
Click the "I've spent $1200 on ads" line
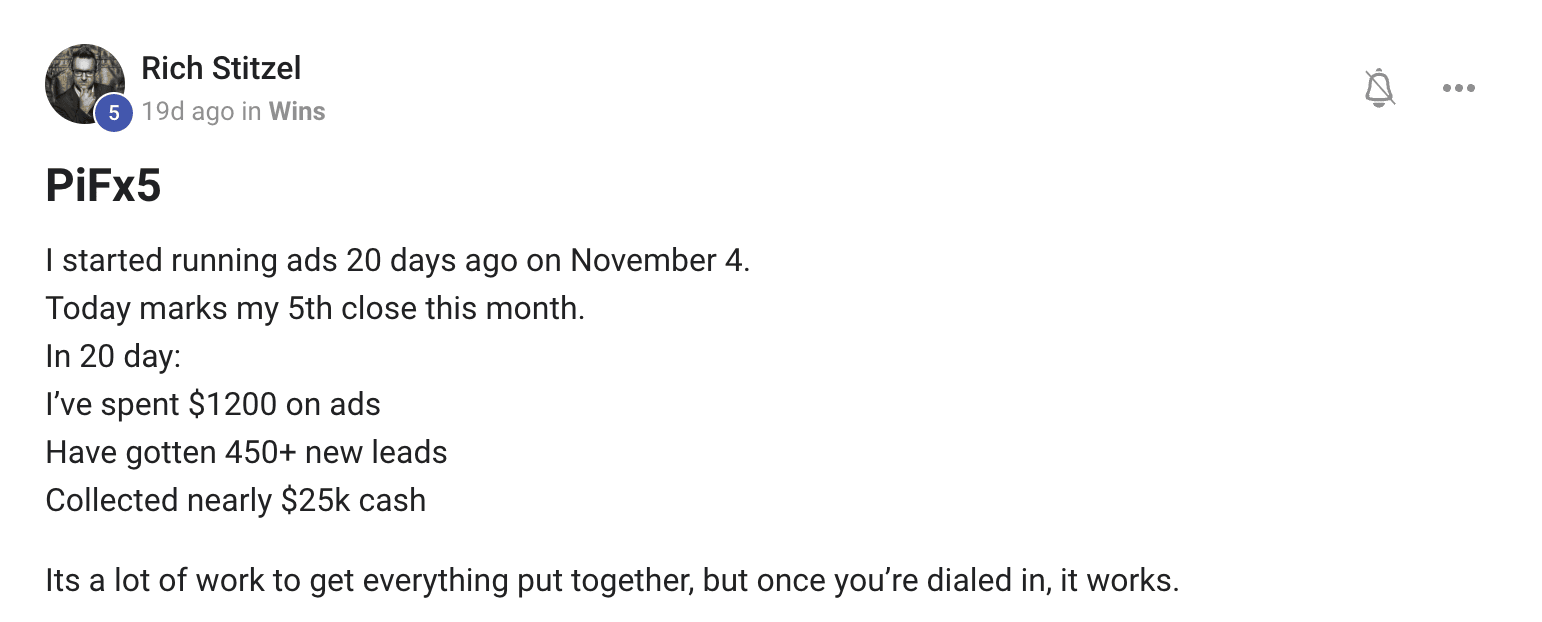point(213,404)
